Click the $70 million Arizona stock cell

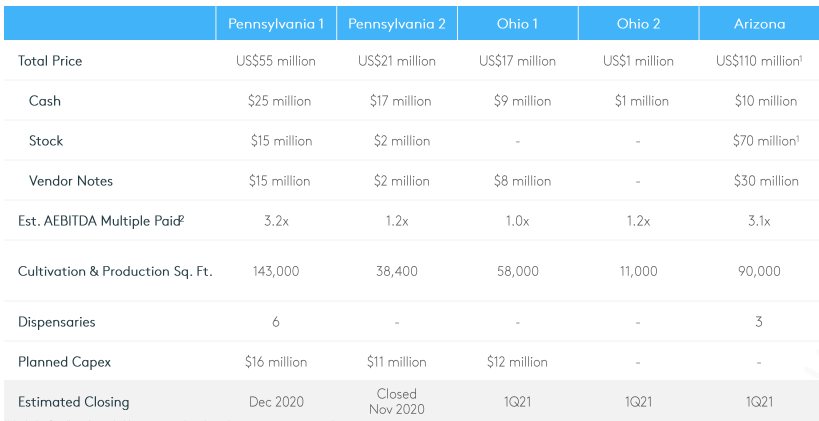pos(763,141)
